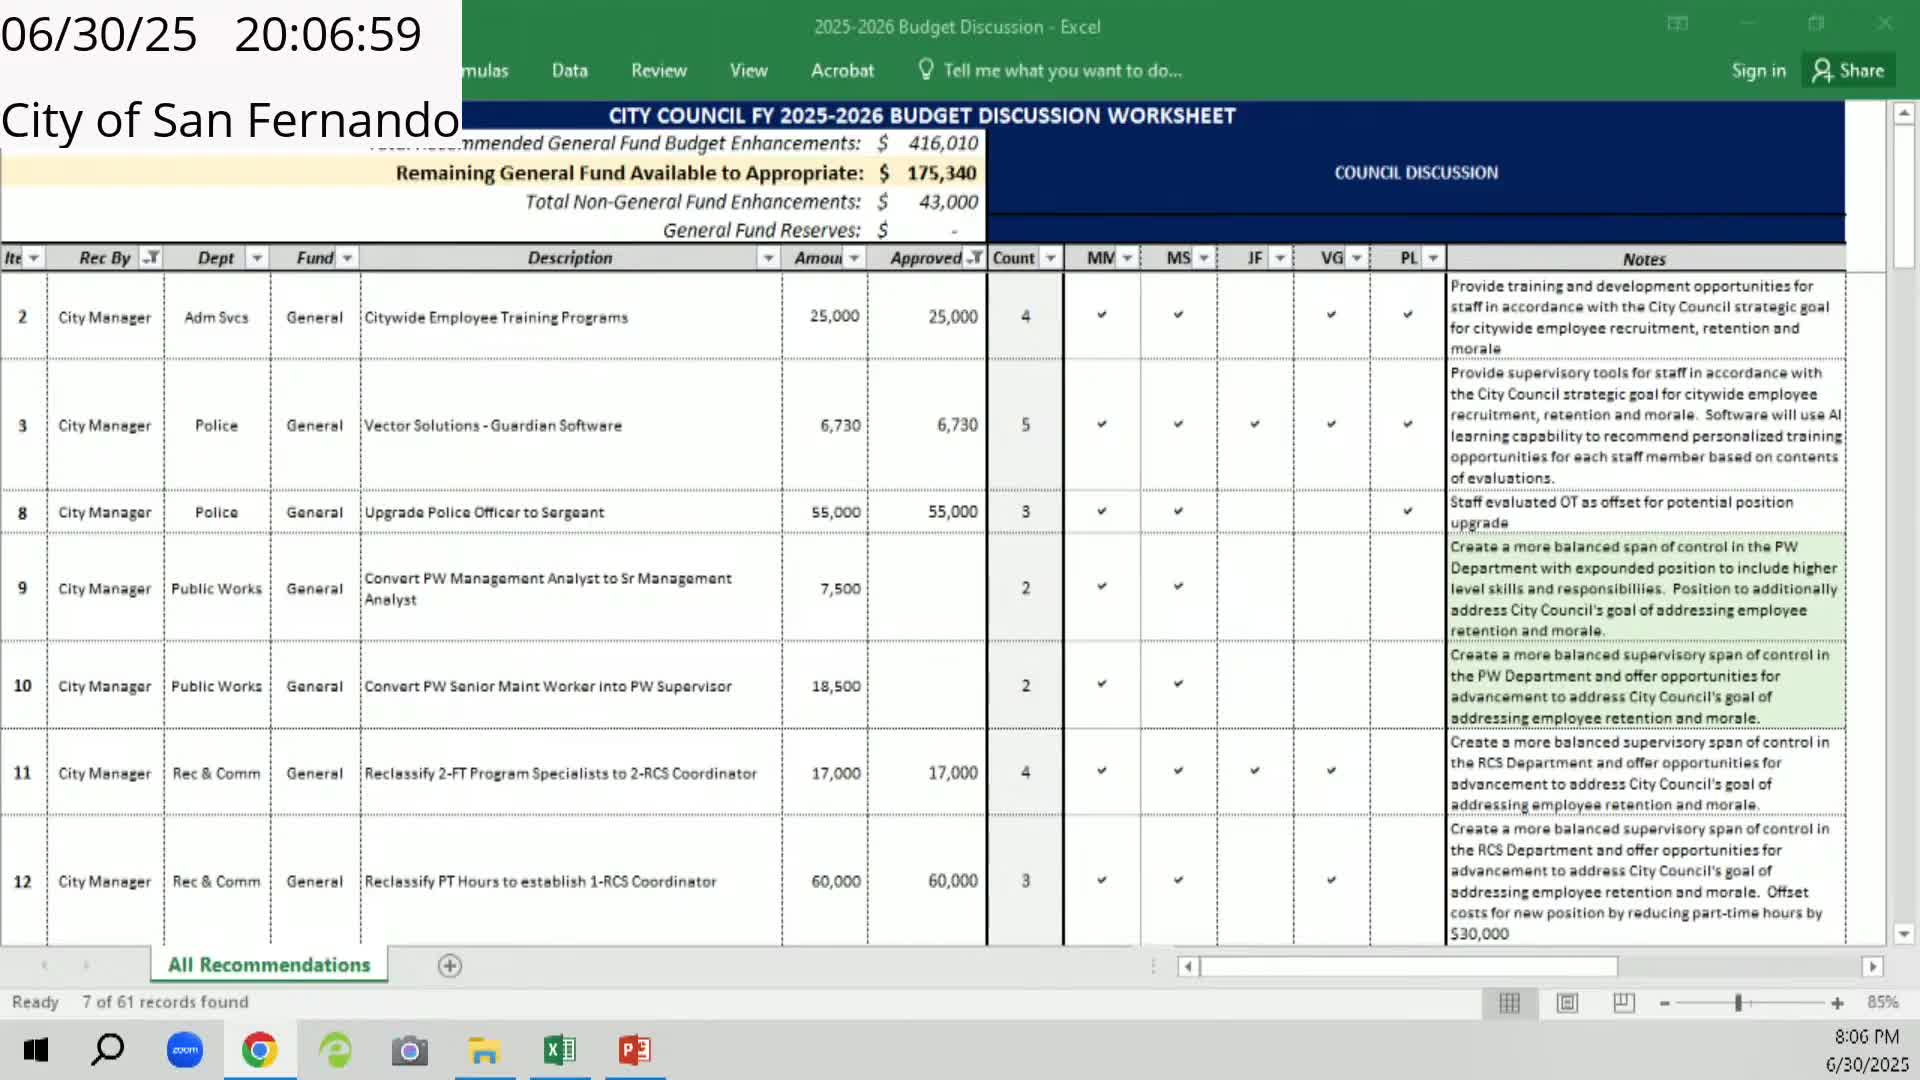The width and height of the screenshot is (1920, 1080).
Task: Open the Dept column filter dropdown
Action: click(x=257, y=258)
